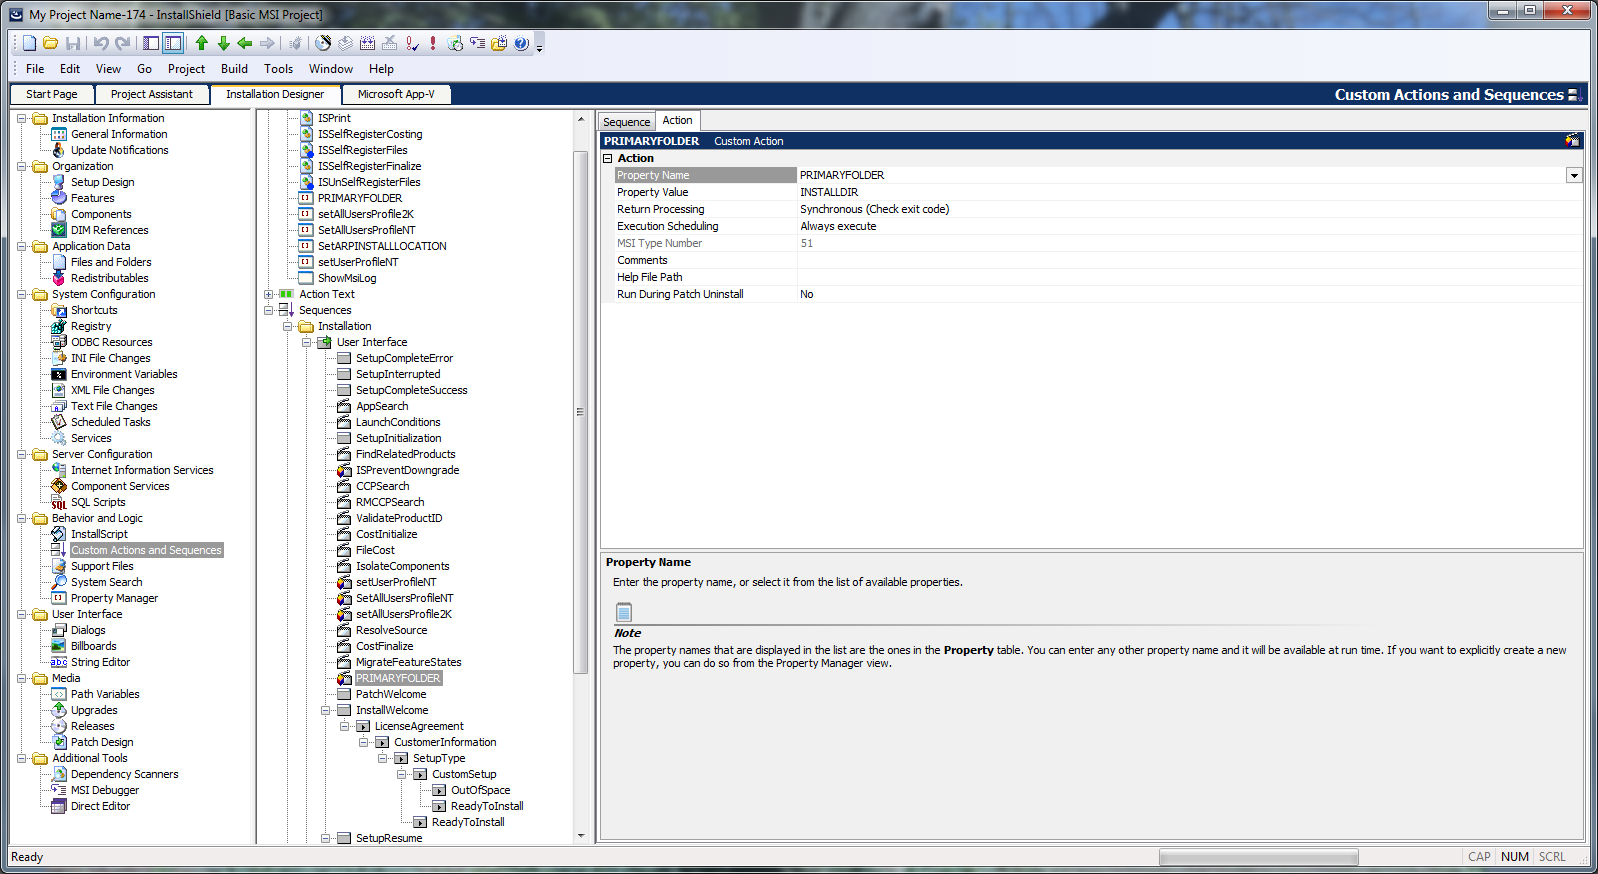
Task: Click the green up arrow icon
Action: tap(202, 43)
